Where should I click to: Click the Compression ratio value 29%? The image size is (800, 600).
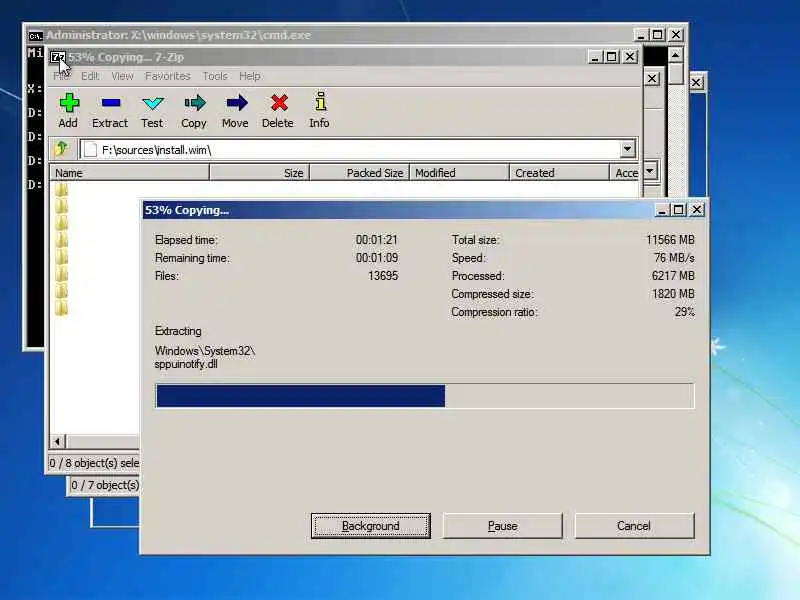pos(685,312)
